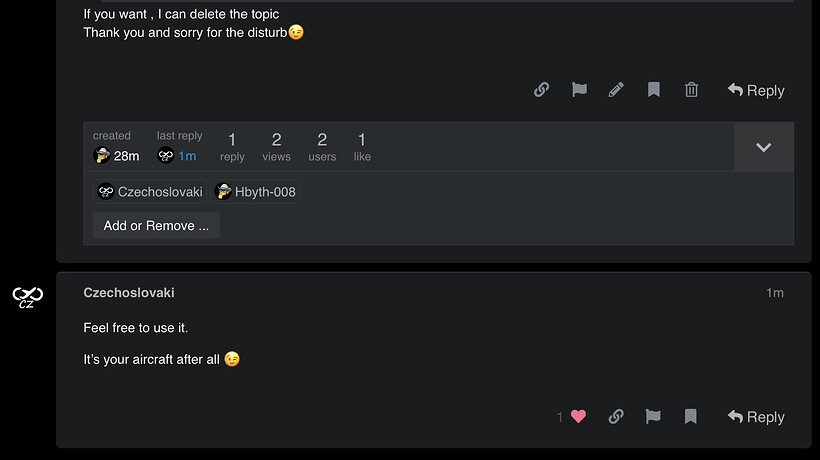This screenshot has width=820, height=460.
Task: Expand the topic summary map chevron
Action: pos(763,147)
